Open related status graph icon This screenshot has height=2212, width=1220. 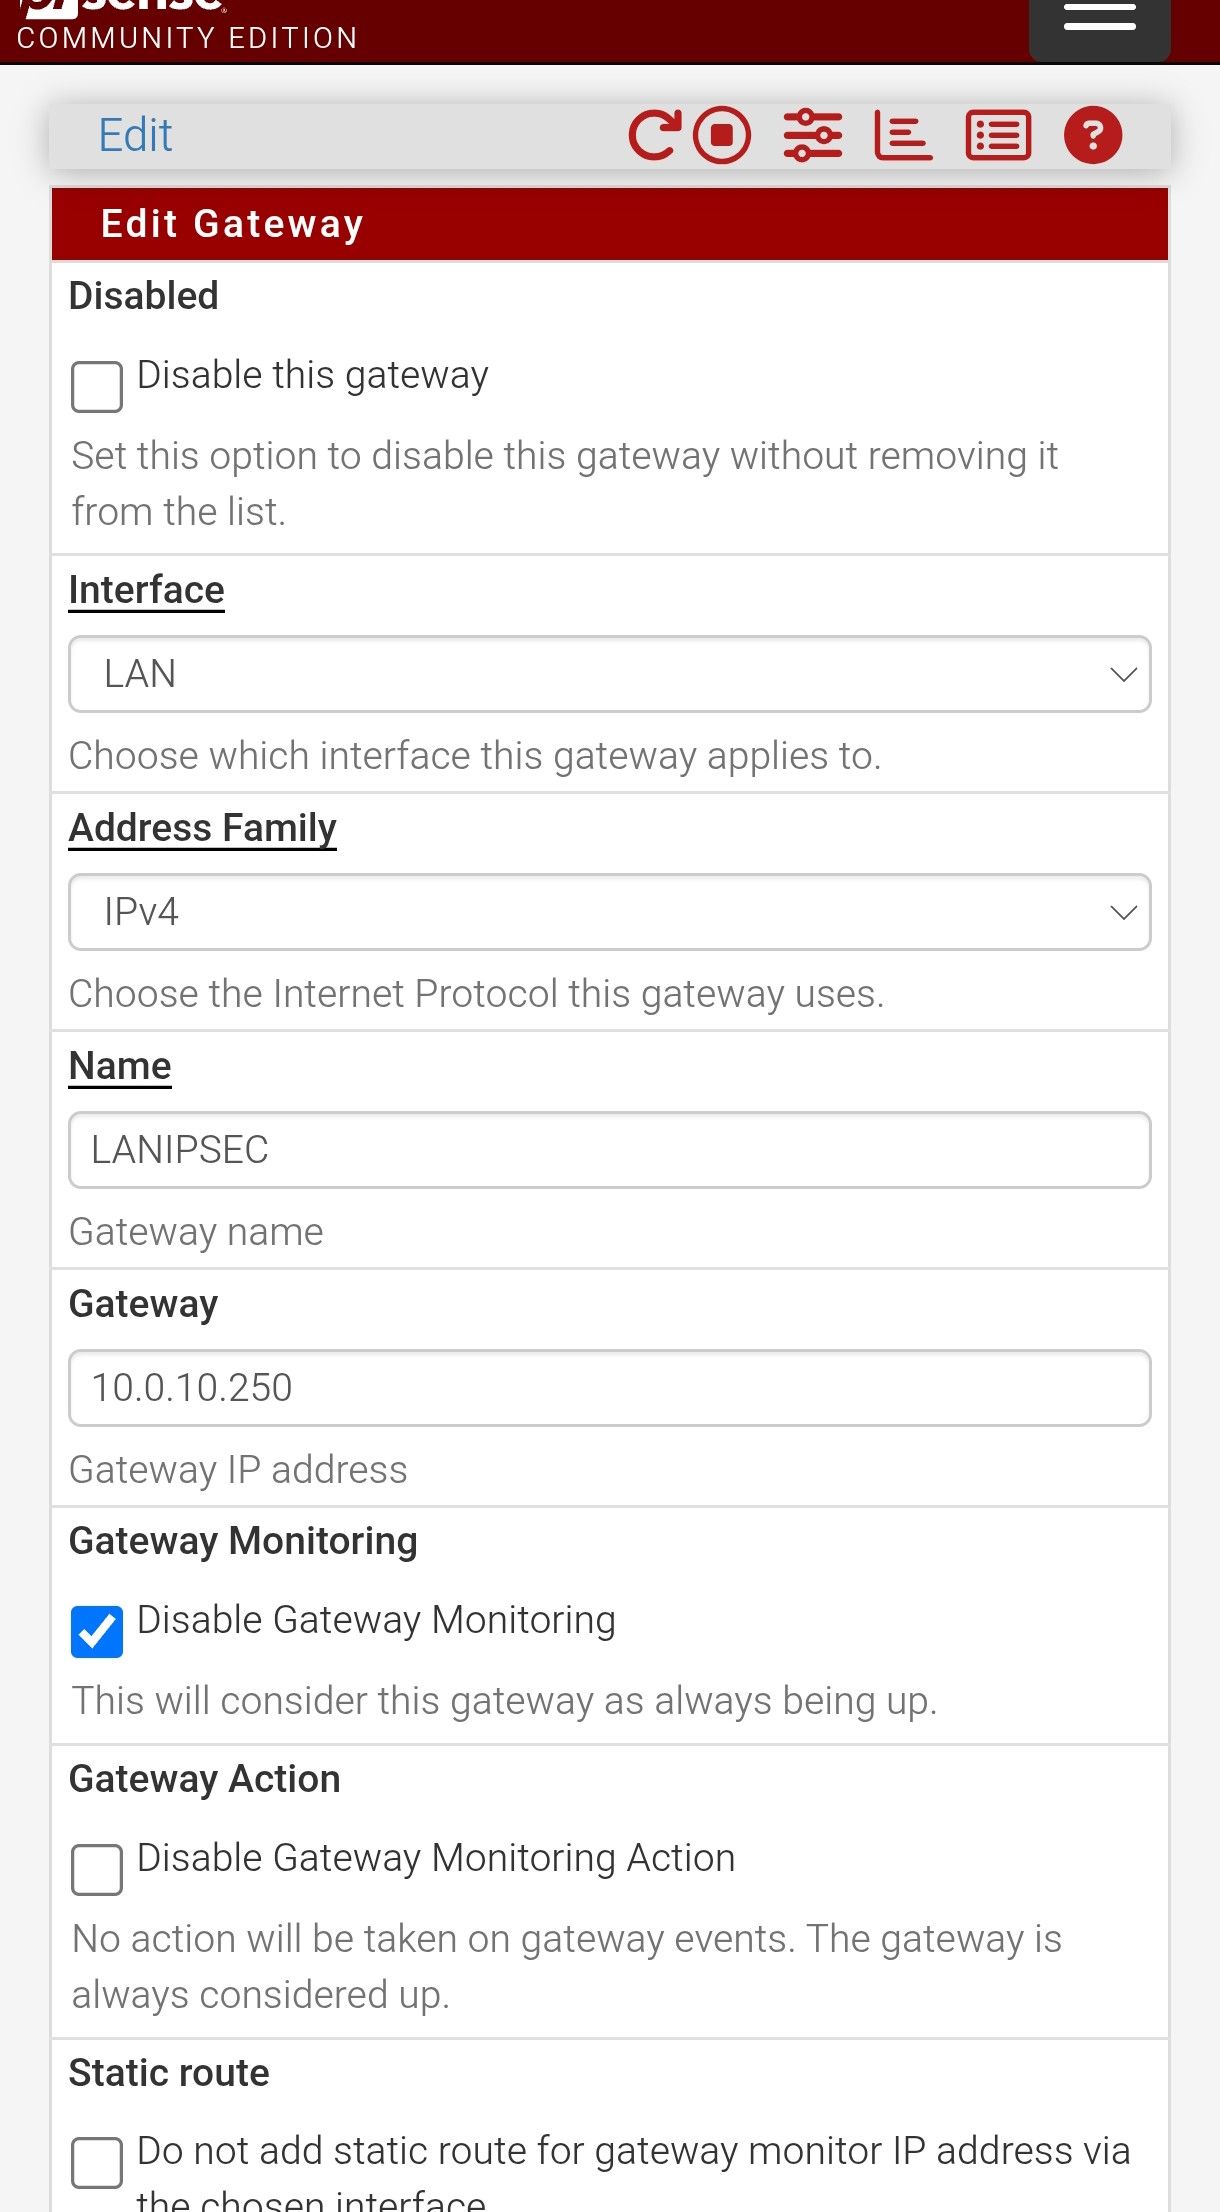pos(903,135)
